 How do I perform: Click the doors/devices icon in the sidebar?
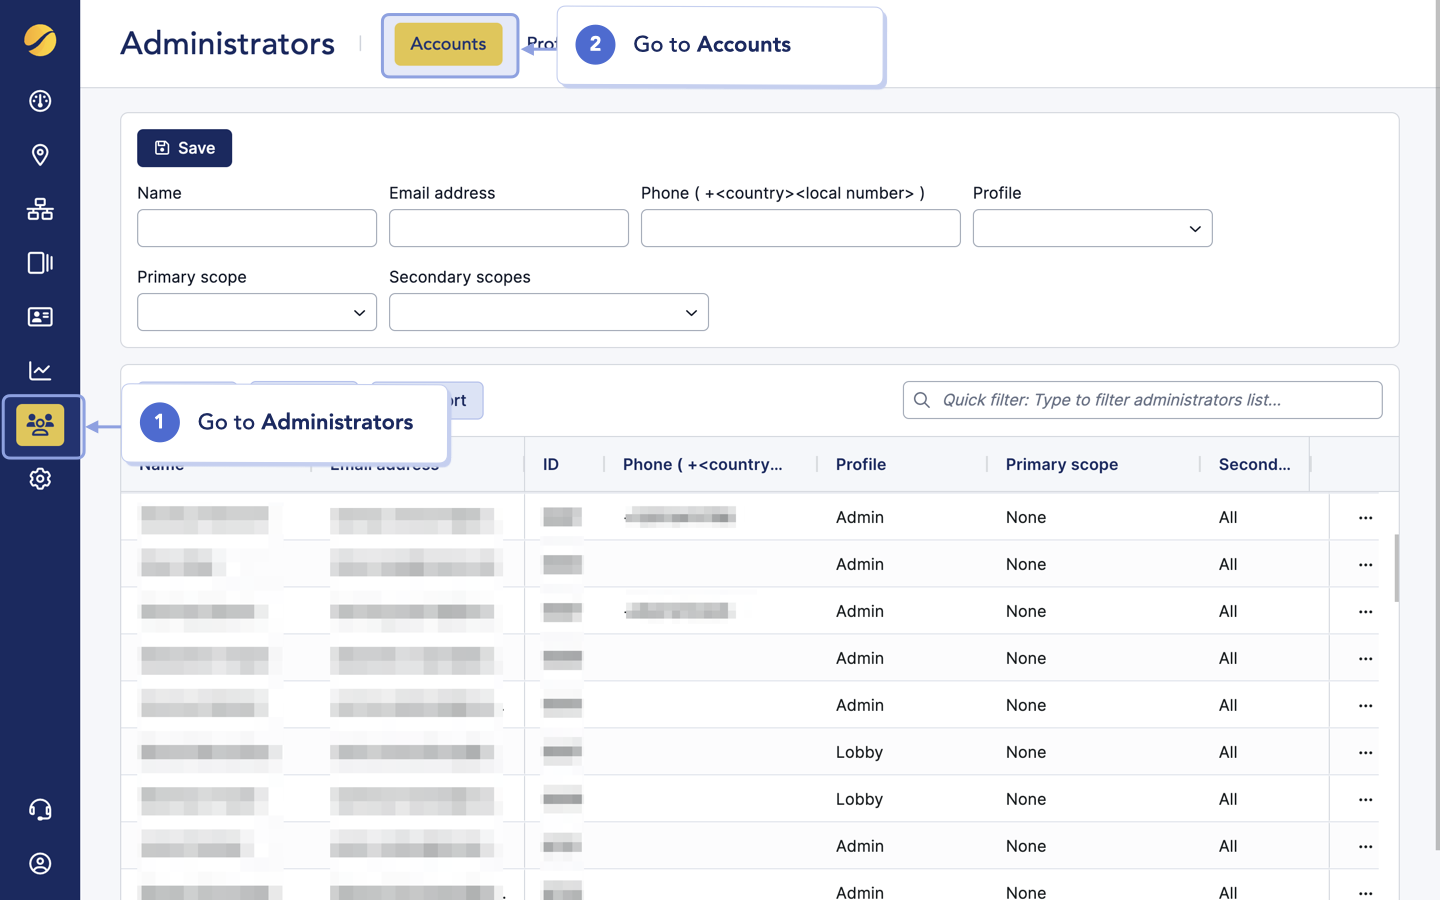(40, 263)
